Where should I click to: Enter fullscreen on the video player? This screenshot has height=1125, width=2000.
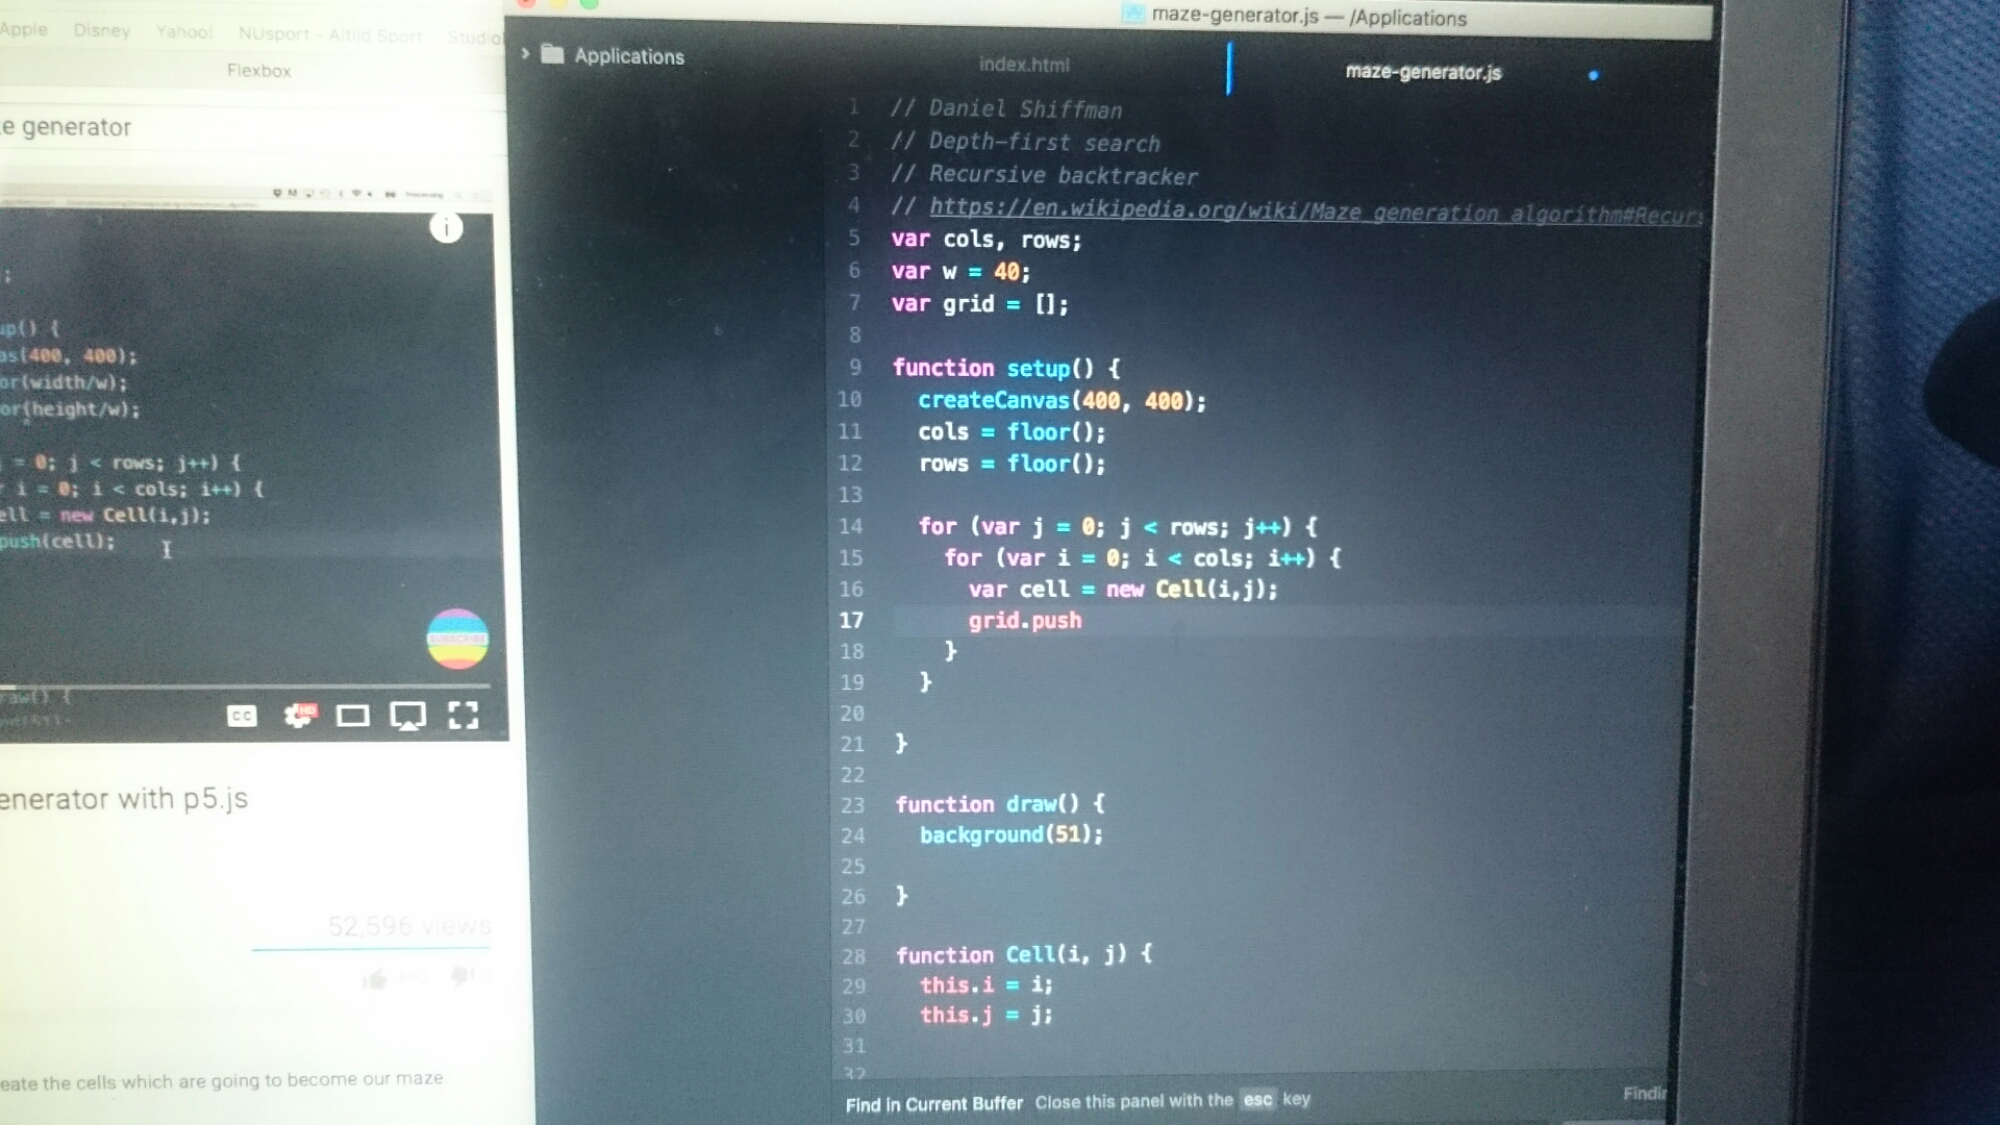[x=463, y=715]
